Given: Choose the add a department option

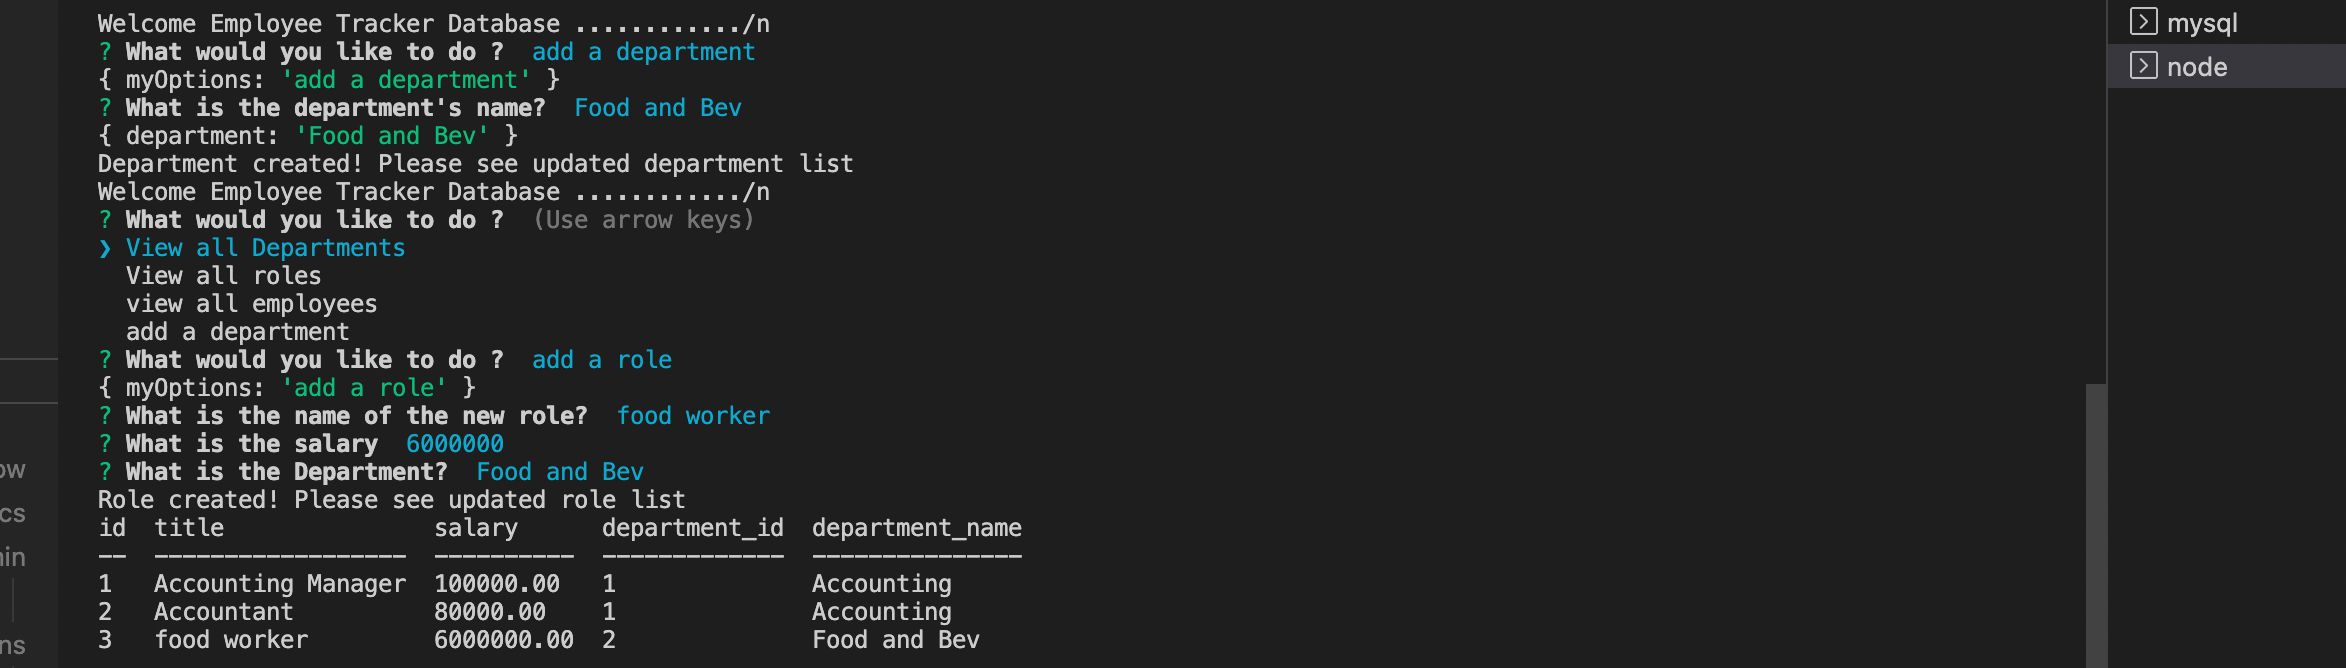Looking at the screenshot, I should coord(237,331).
